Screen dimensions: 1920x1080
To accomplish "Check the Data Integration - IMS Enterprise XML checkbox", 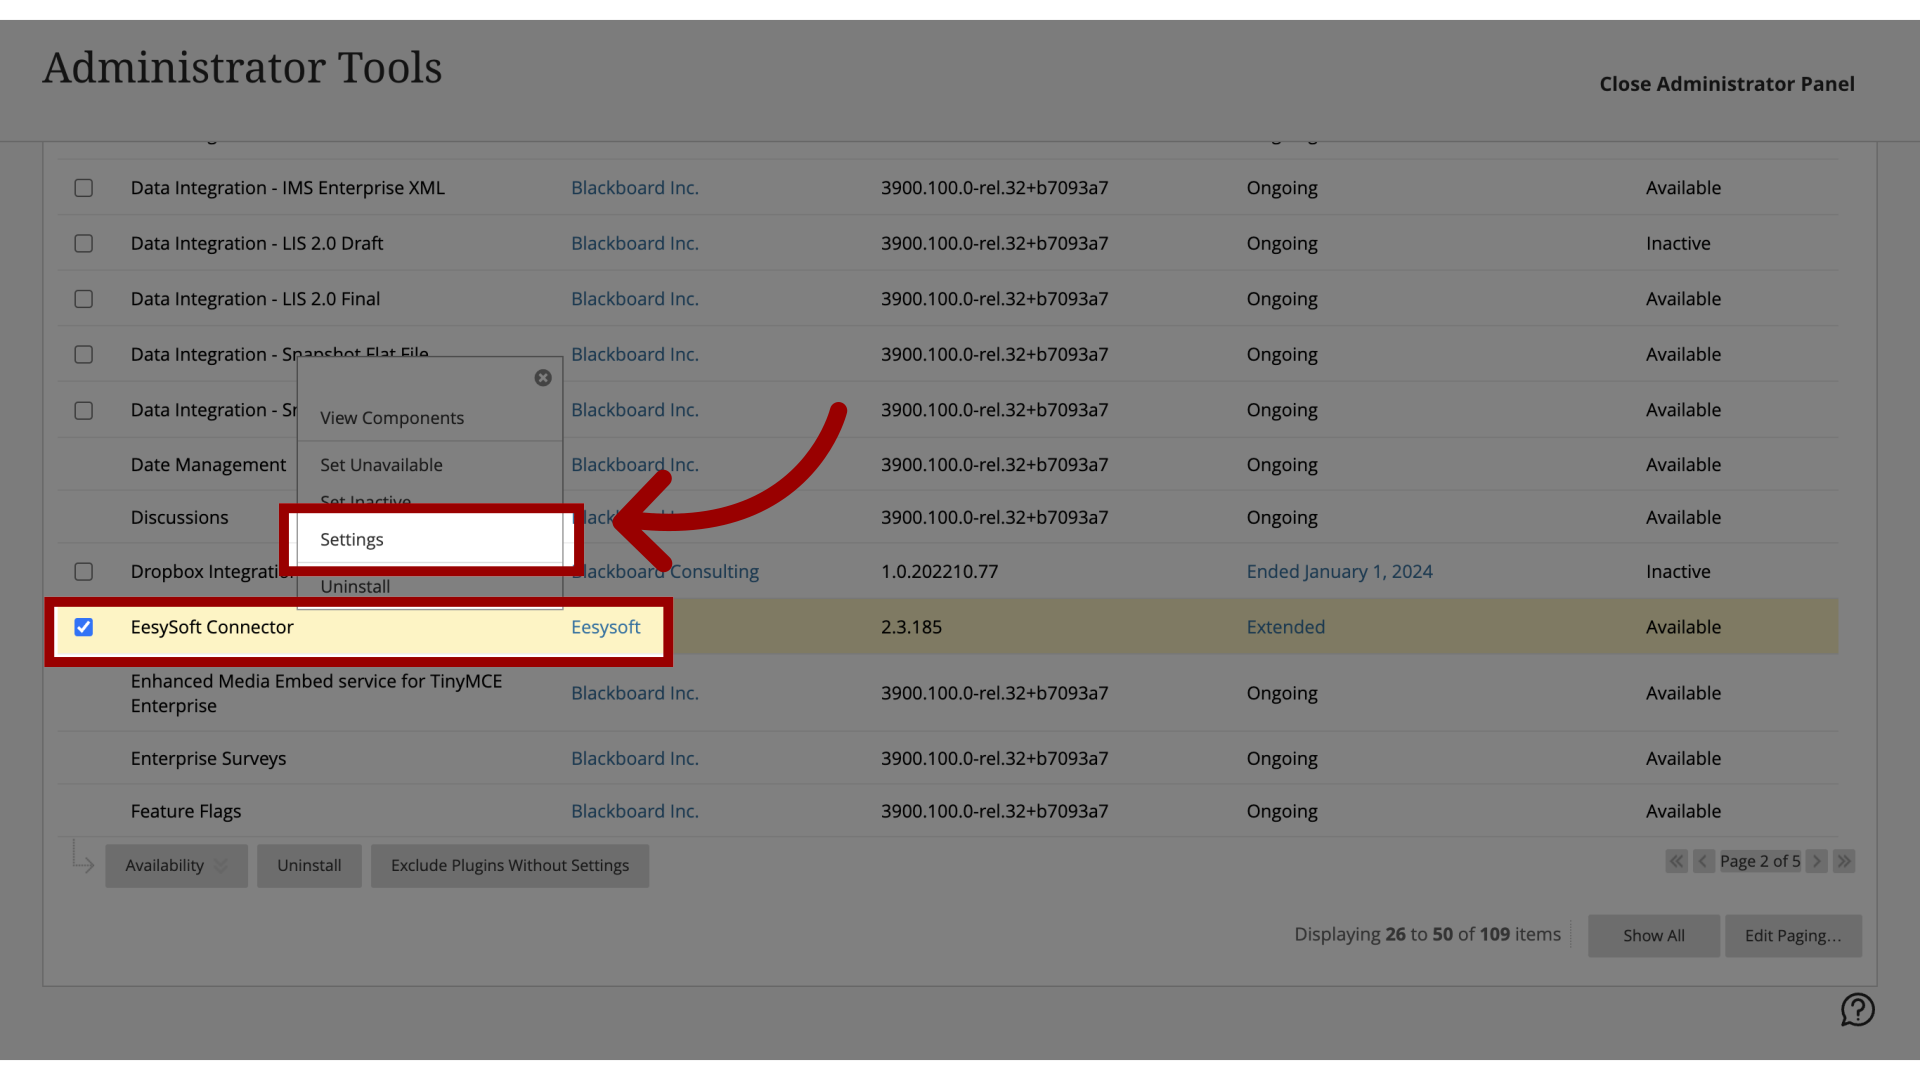I will click(84, 188).
